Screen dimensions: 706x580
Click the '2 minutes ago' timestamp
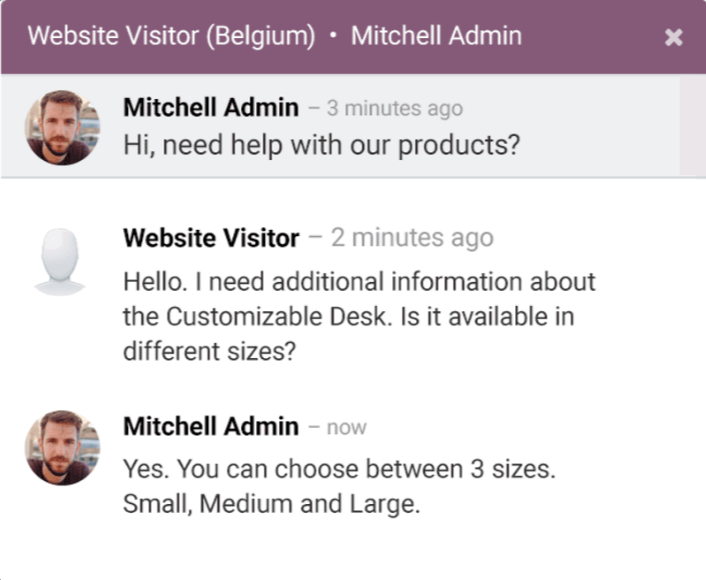(x=412, y=238)
